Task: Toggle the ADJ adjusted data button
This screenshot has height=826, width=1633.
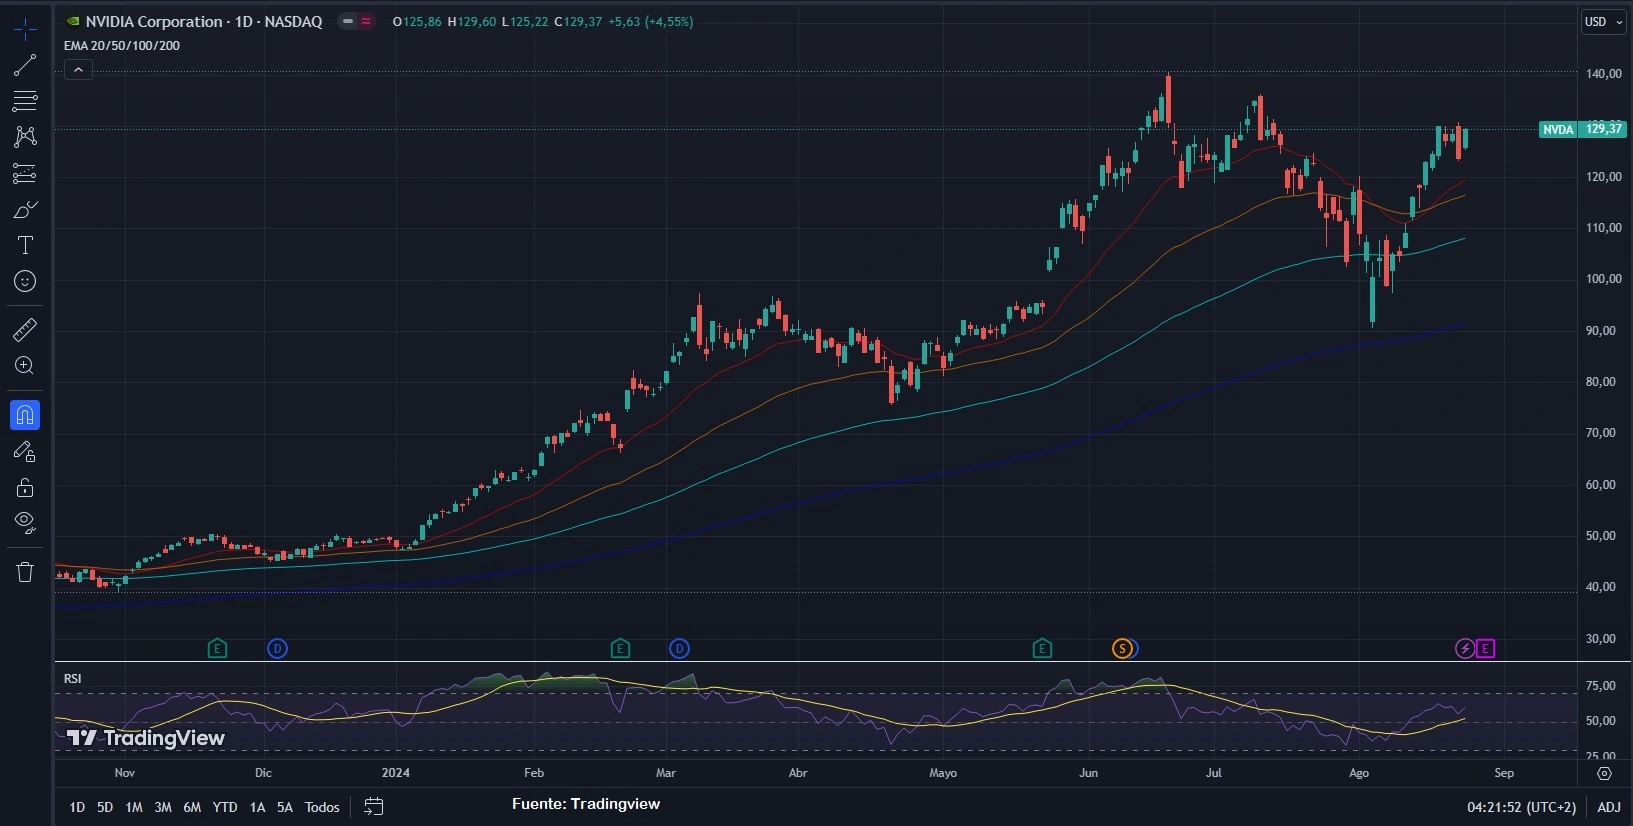Action: [1608, 807]
